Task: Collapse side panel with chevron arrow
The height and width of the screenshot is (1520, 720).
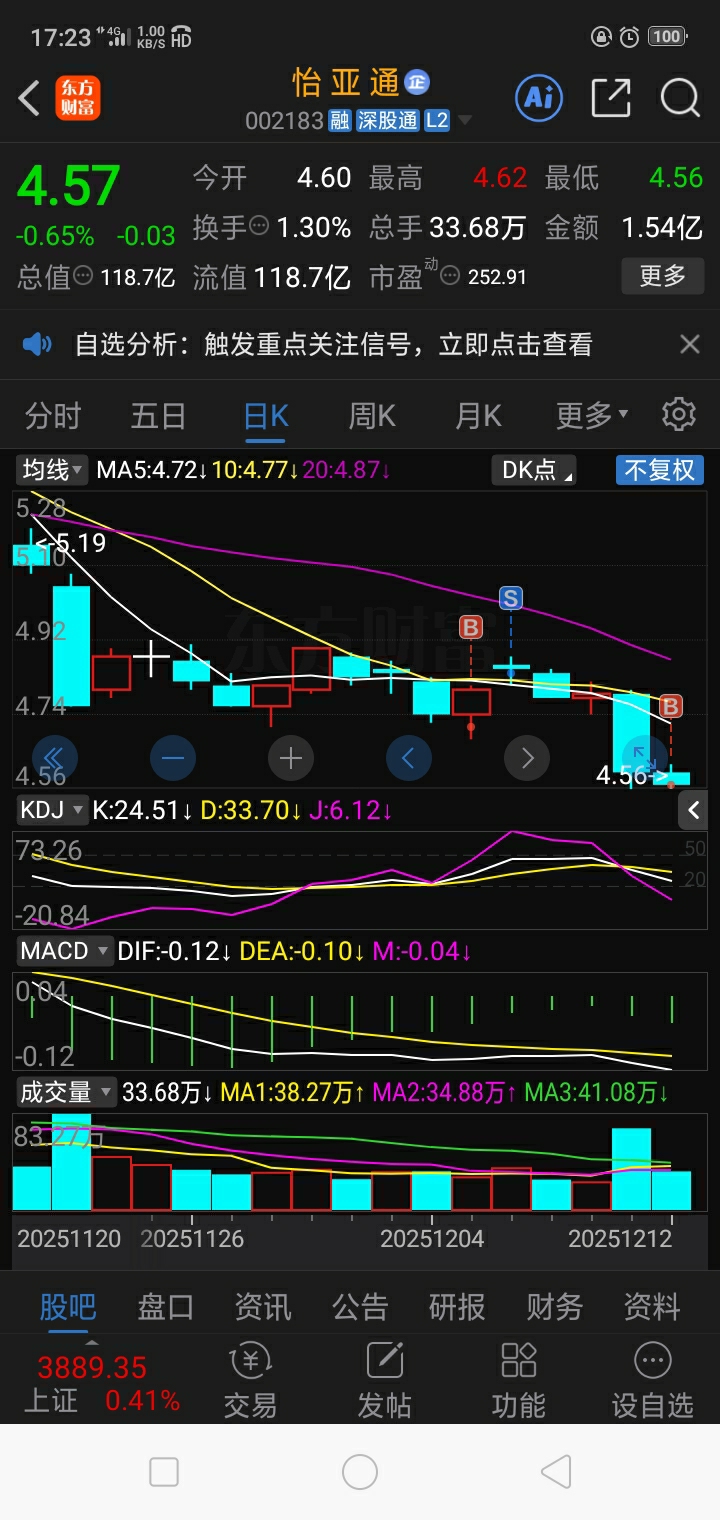Action: (x=693, y=810)
